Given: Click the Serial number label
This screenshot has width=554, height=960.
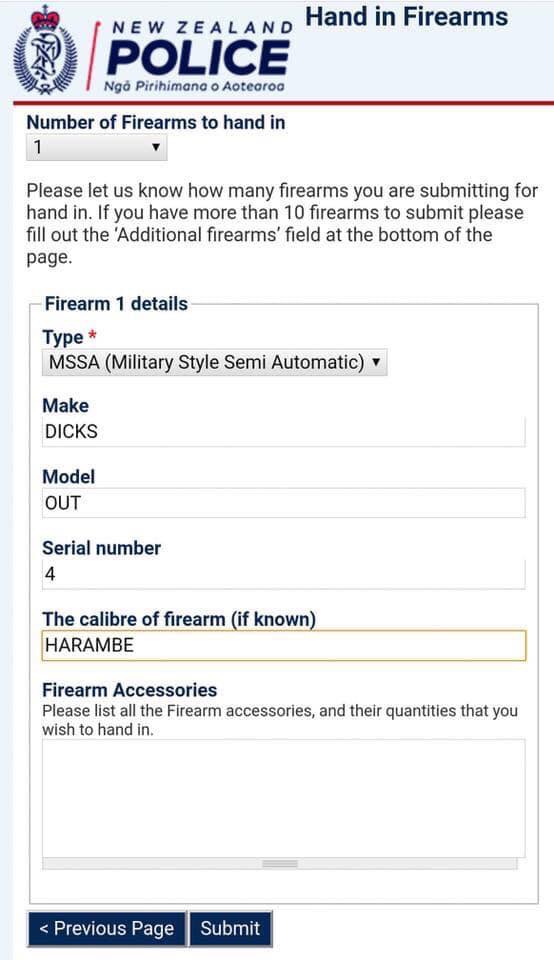Looking at the screenshot, I should (102, 547).
